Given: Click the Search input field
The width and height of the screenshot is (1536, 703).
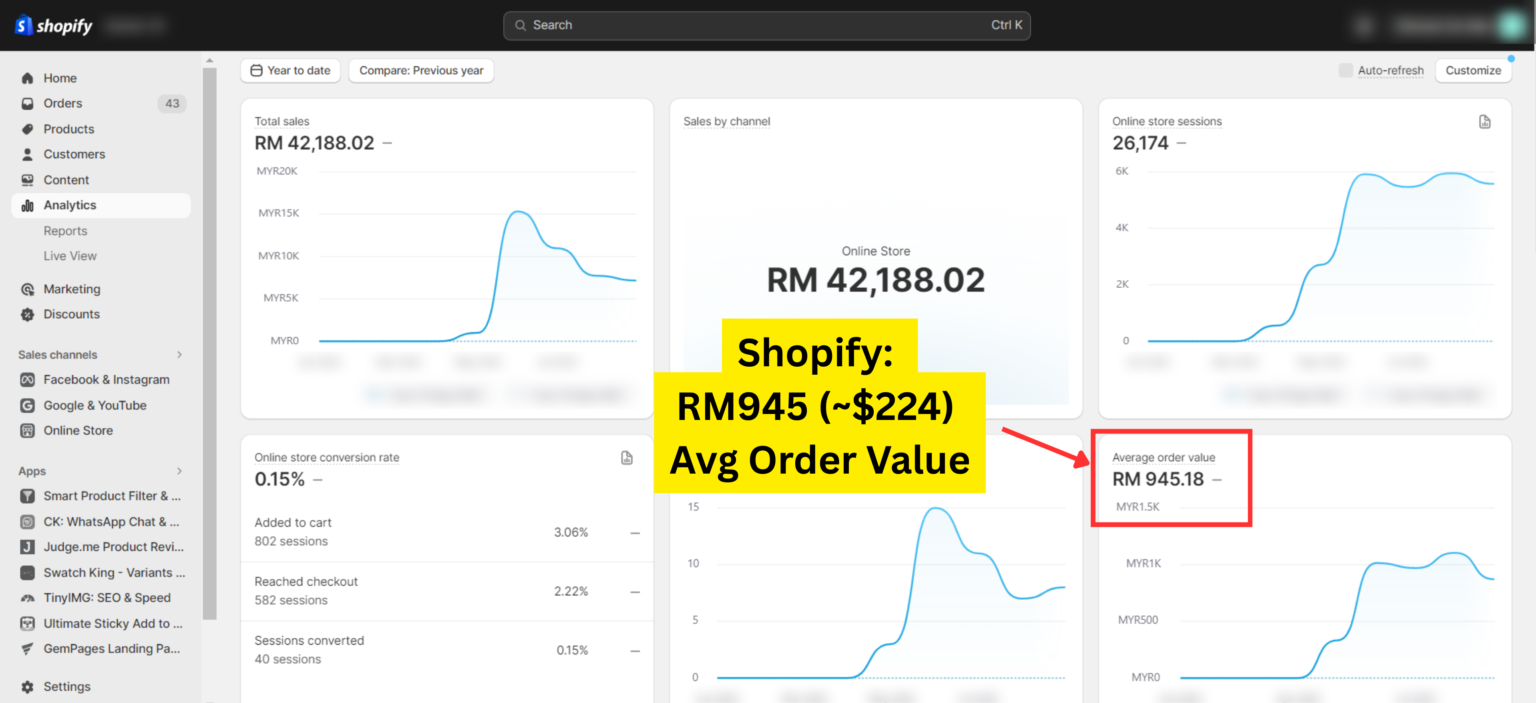Looking at the screenshot, I should pos(766,25).
